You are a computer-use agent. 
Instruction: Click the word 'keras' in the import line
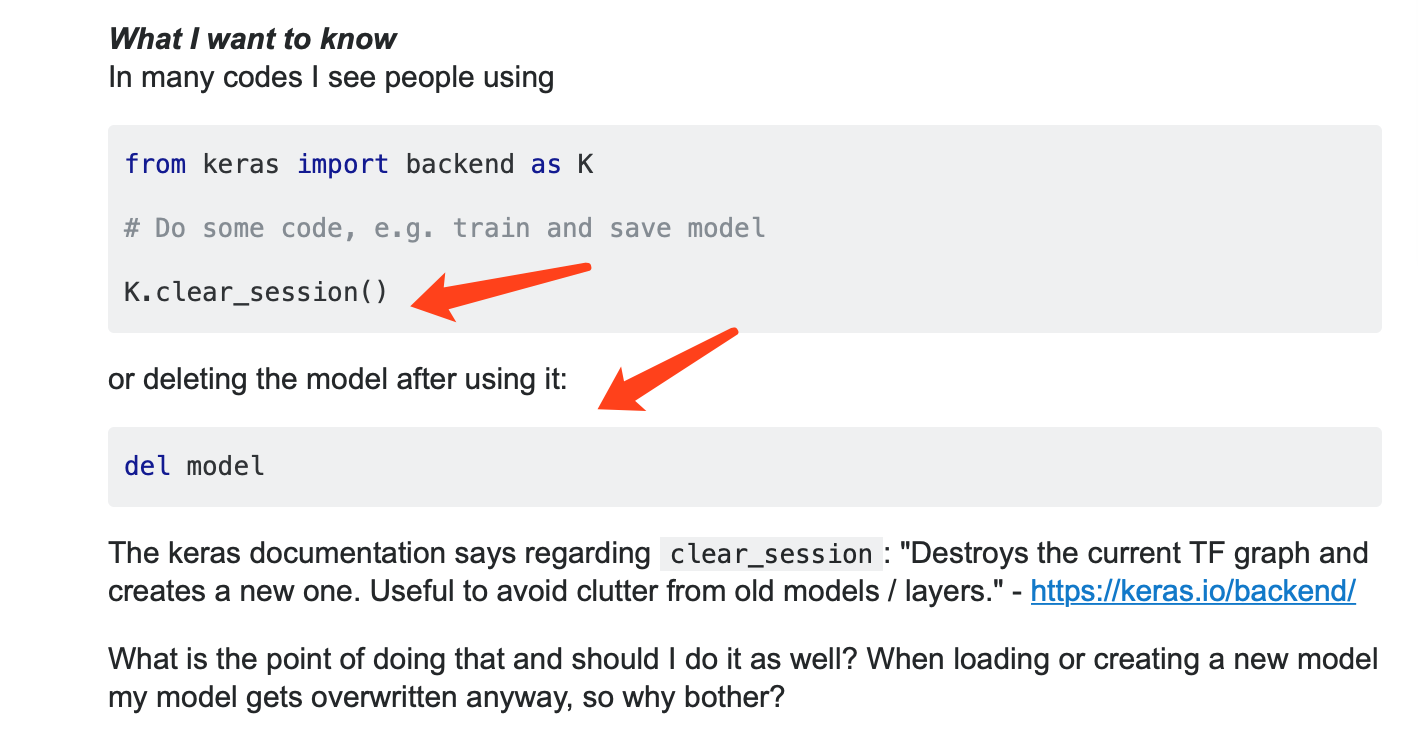pyautogui.click(x=240, y=164)
